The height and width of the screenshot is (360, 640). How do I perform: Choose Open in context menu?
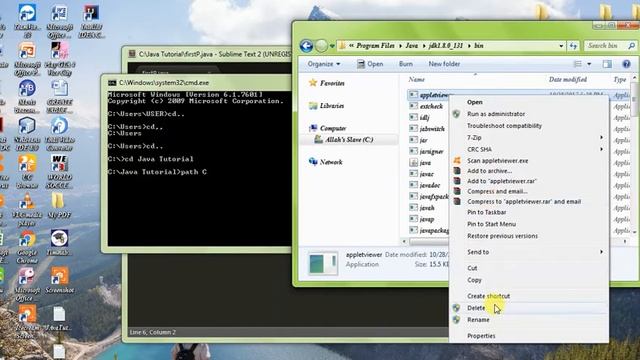[529, 102]
